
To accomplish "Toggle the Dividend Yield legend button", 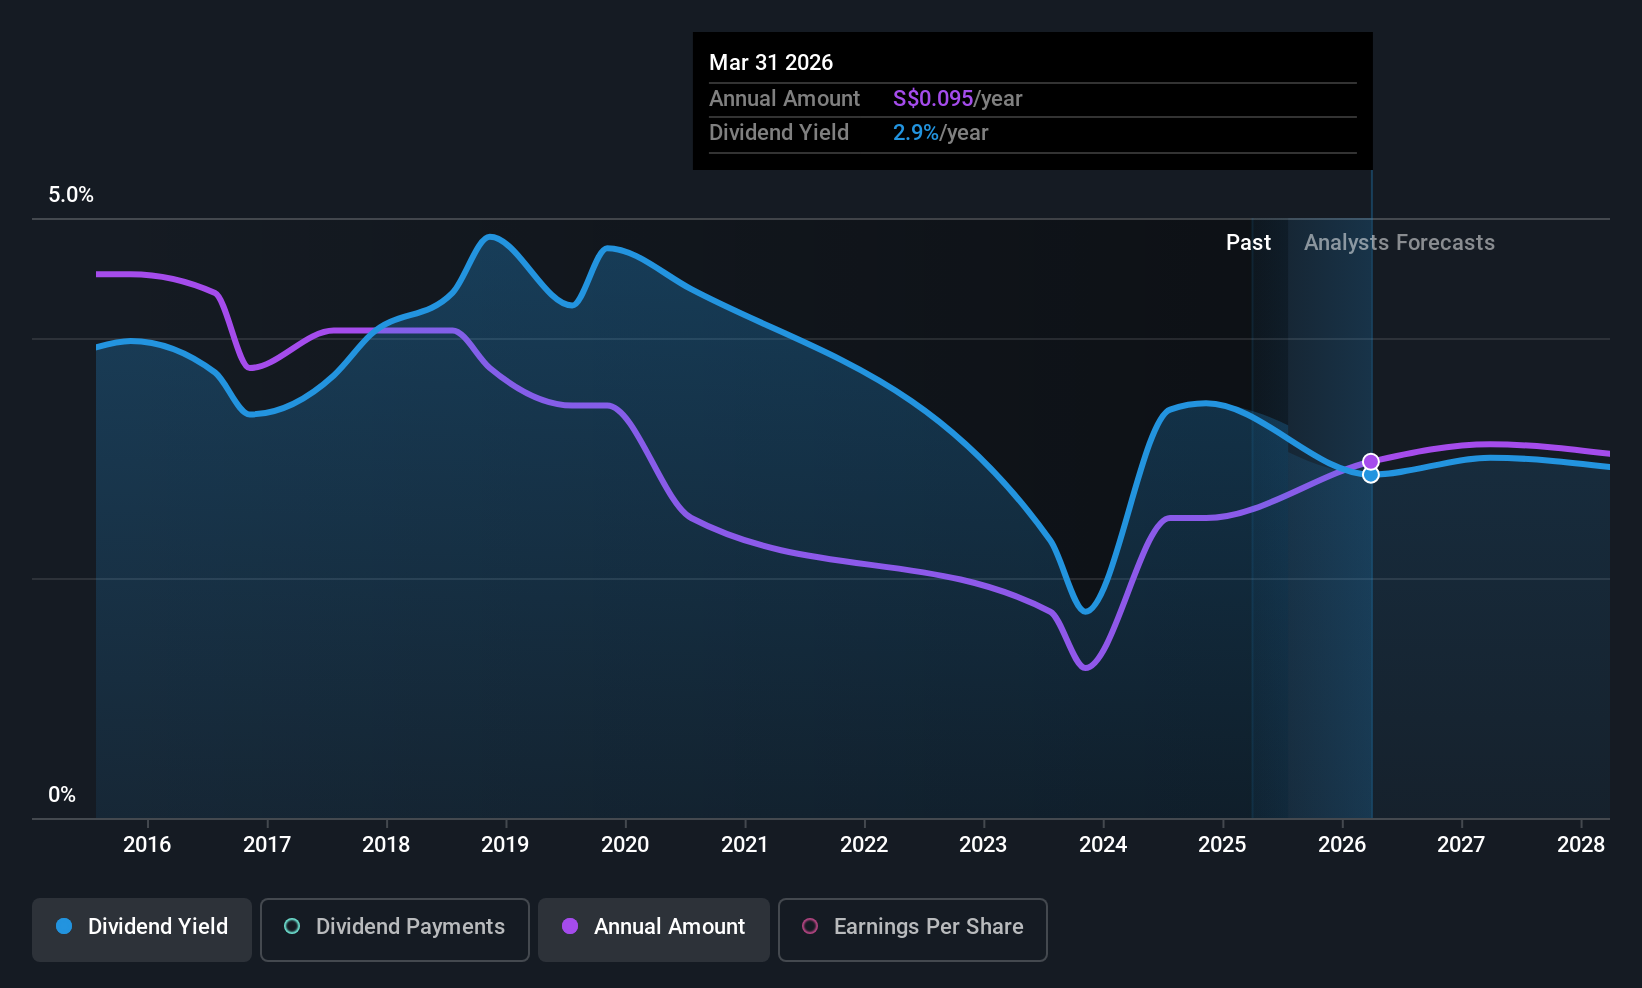I will (142, 930).
